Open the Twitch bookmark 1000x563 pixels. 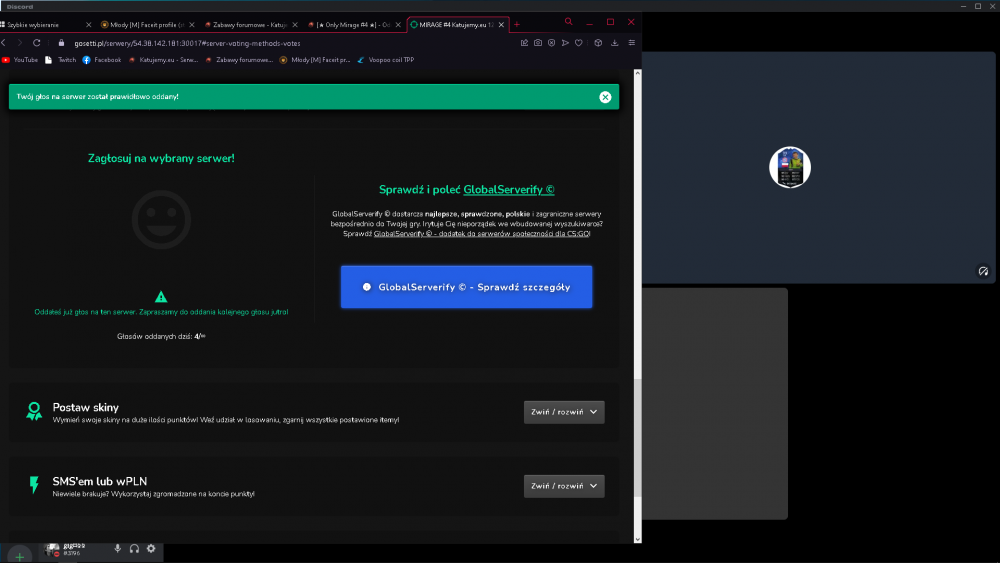61,60
